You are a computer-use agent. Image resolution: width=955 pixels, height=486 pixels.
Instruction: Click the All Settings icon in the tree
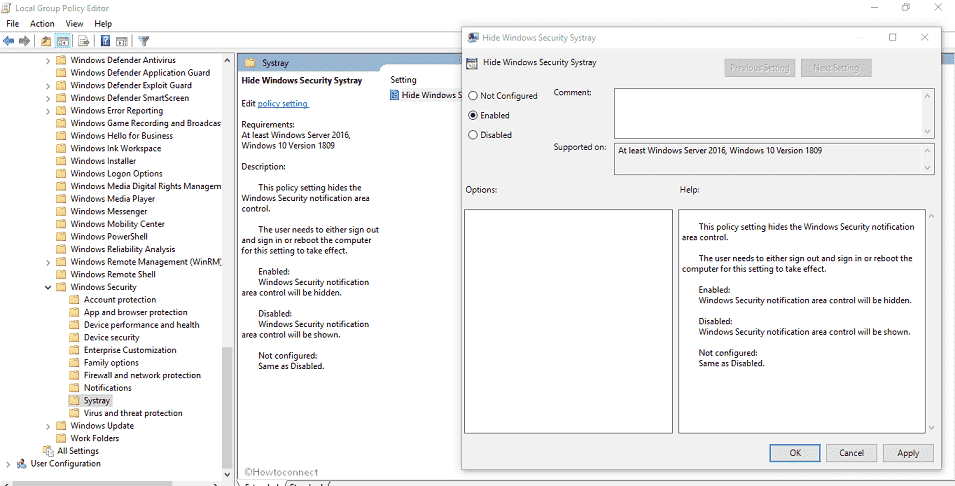pos(49,451)
